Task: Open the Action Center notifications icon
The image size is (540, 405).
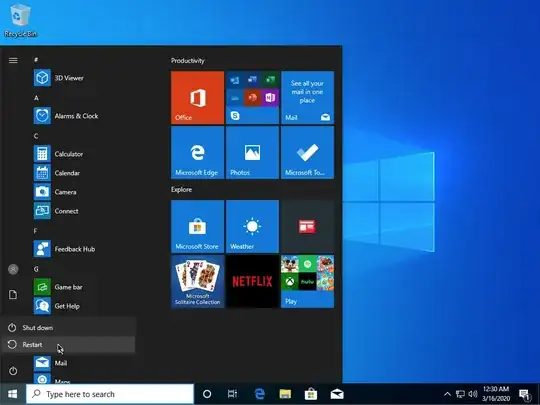Action: pyautogui.click(x=525, y=394)
